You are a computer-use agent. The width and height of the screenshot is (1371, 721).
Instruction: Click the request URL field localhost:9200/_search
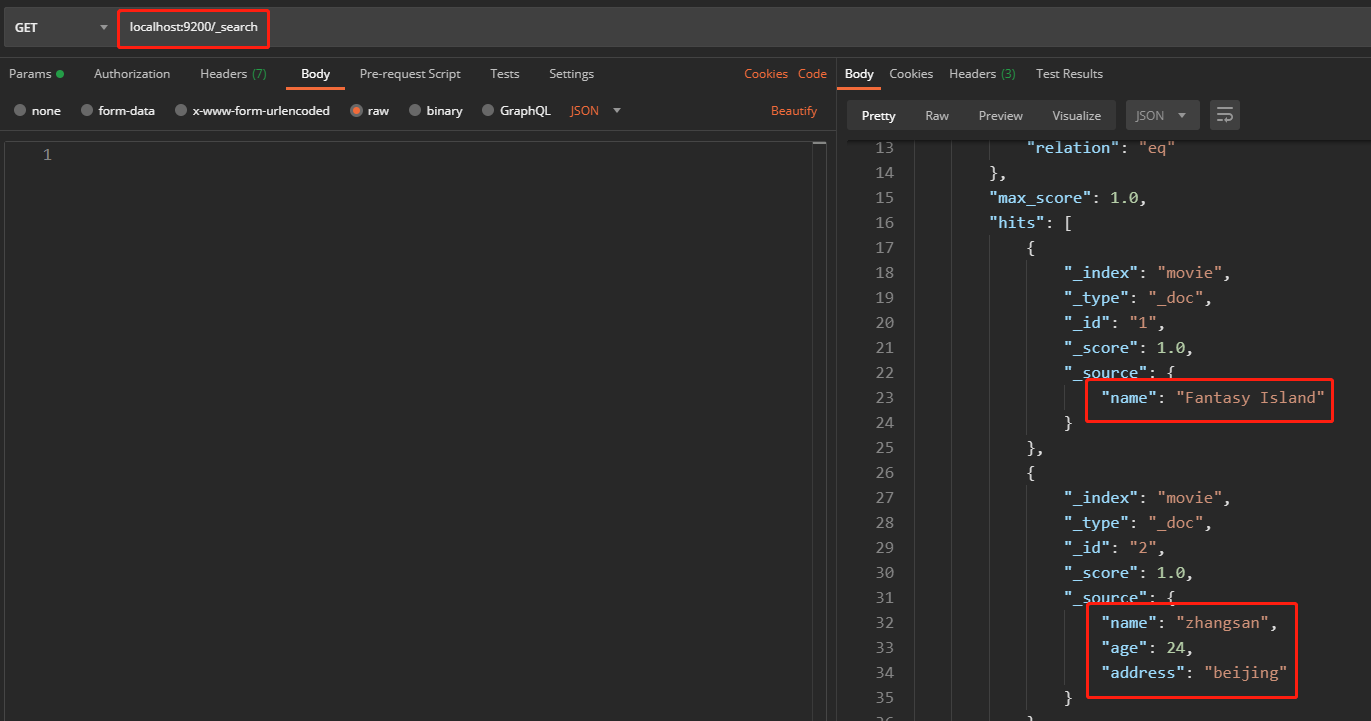pyautogui.click(x=193, y=28)
